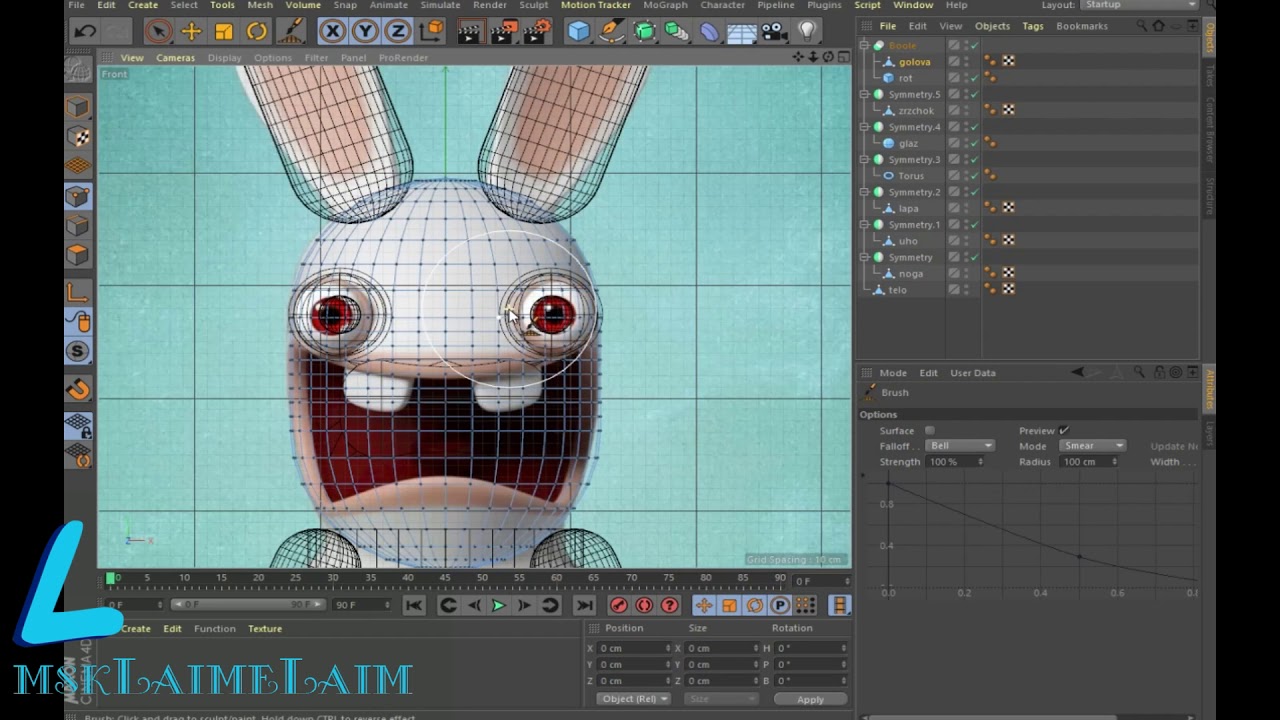The image size is (1280, 720).
Task: Select the Live Selection tool
Action: pos(158,31)
